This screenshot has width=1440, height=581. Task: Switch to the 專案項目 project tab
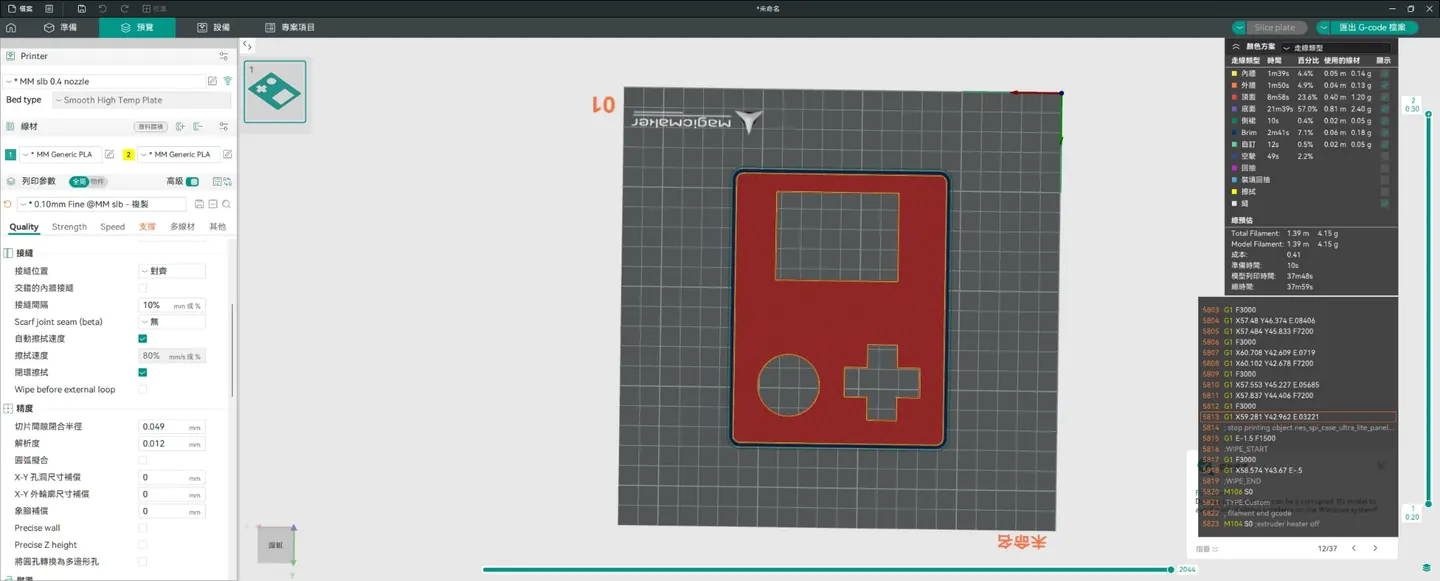pos(290,28)
